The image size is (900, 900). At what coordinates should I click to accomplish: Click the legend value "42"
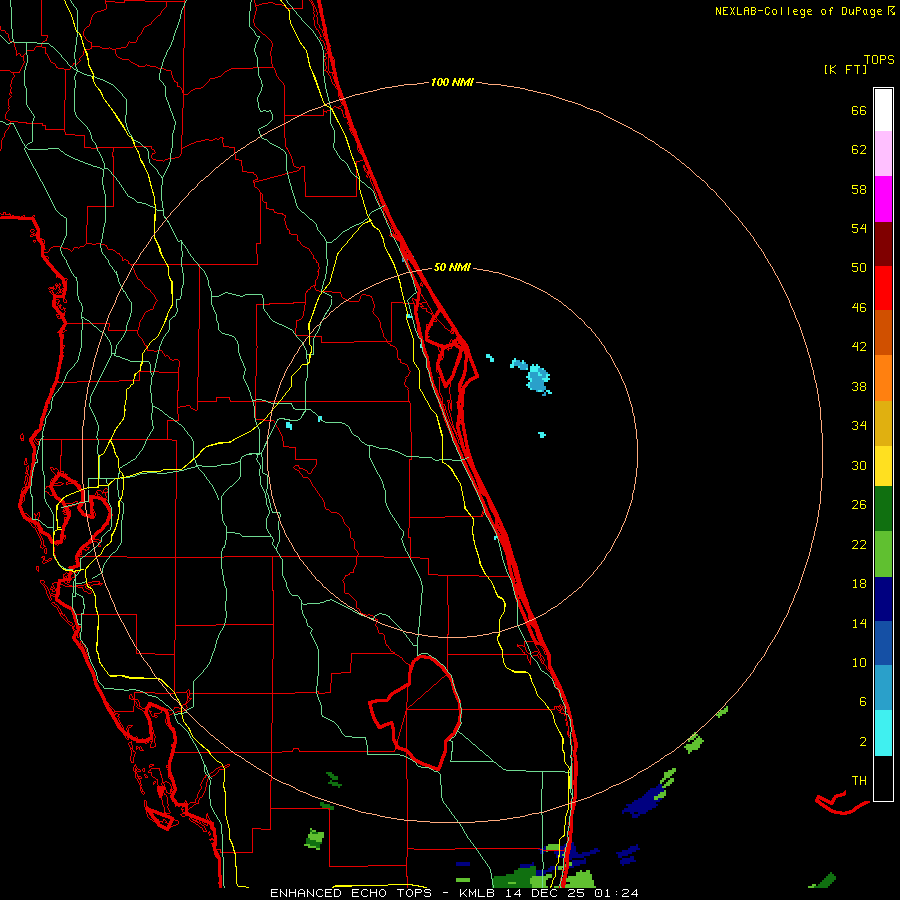coord(859,346)
